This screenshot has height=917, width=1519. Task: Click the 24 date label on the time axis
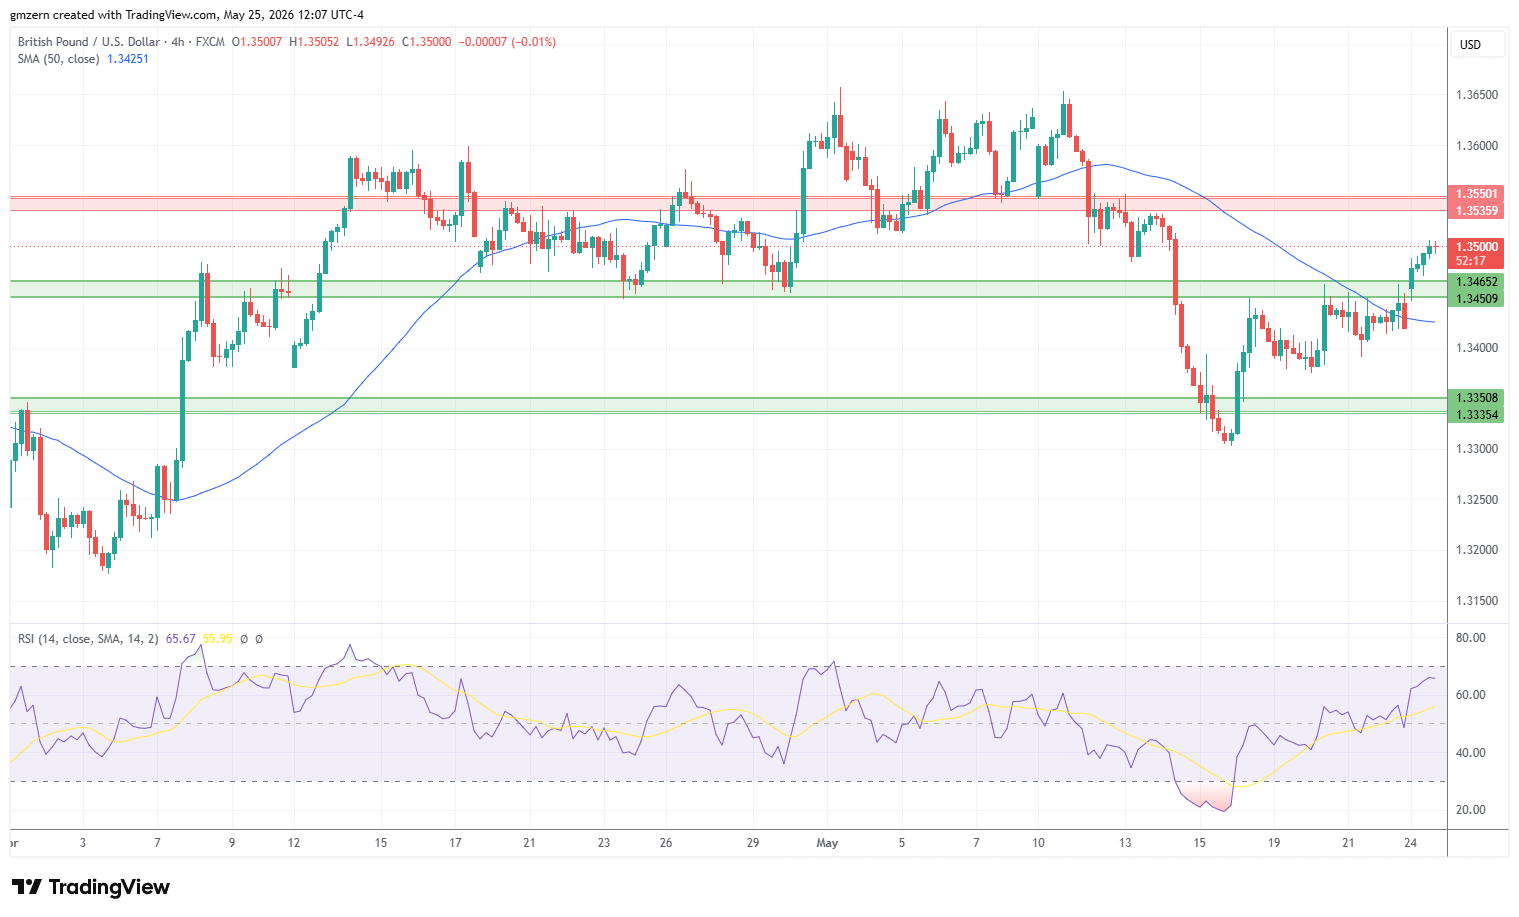tap(1410, 843)
